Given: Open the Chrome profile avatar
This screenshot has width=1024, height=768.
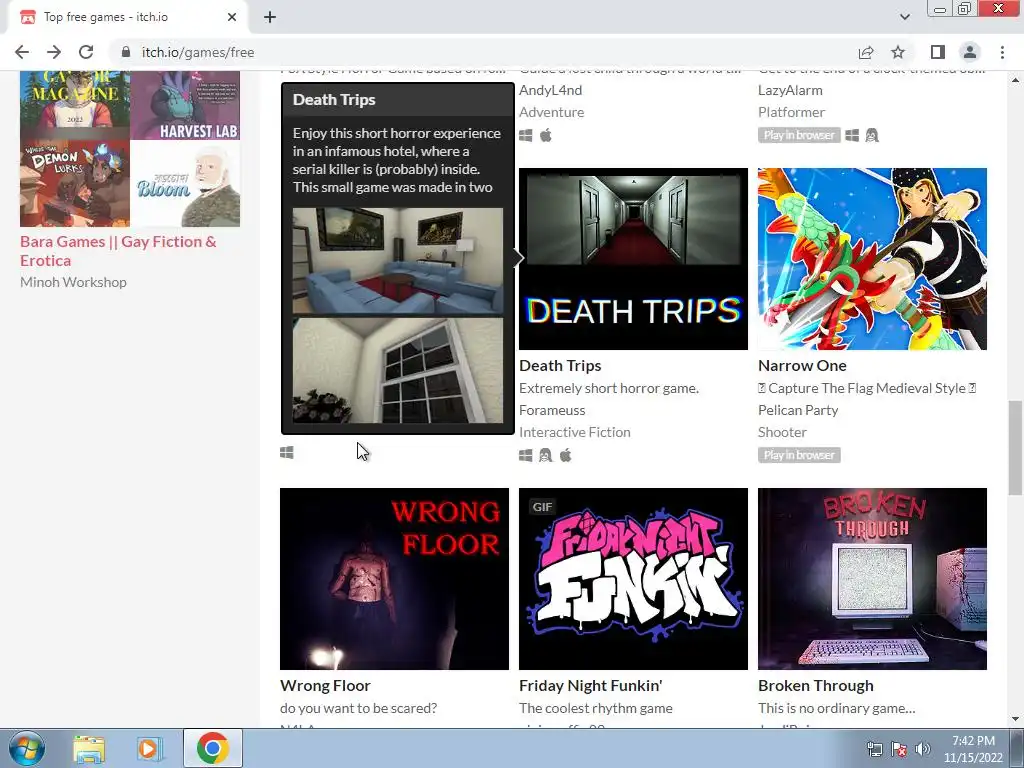Looking at the screenshot, I should point(970,52).
